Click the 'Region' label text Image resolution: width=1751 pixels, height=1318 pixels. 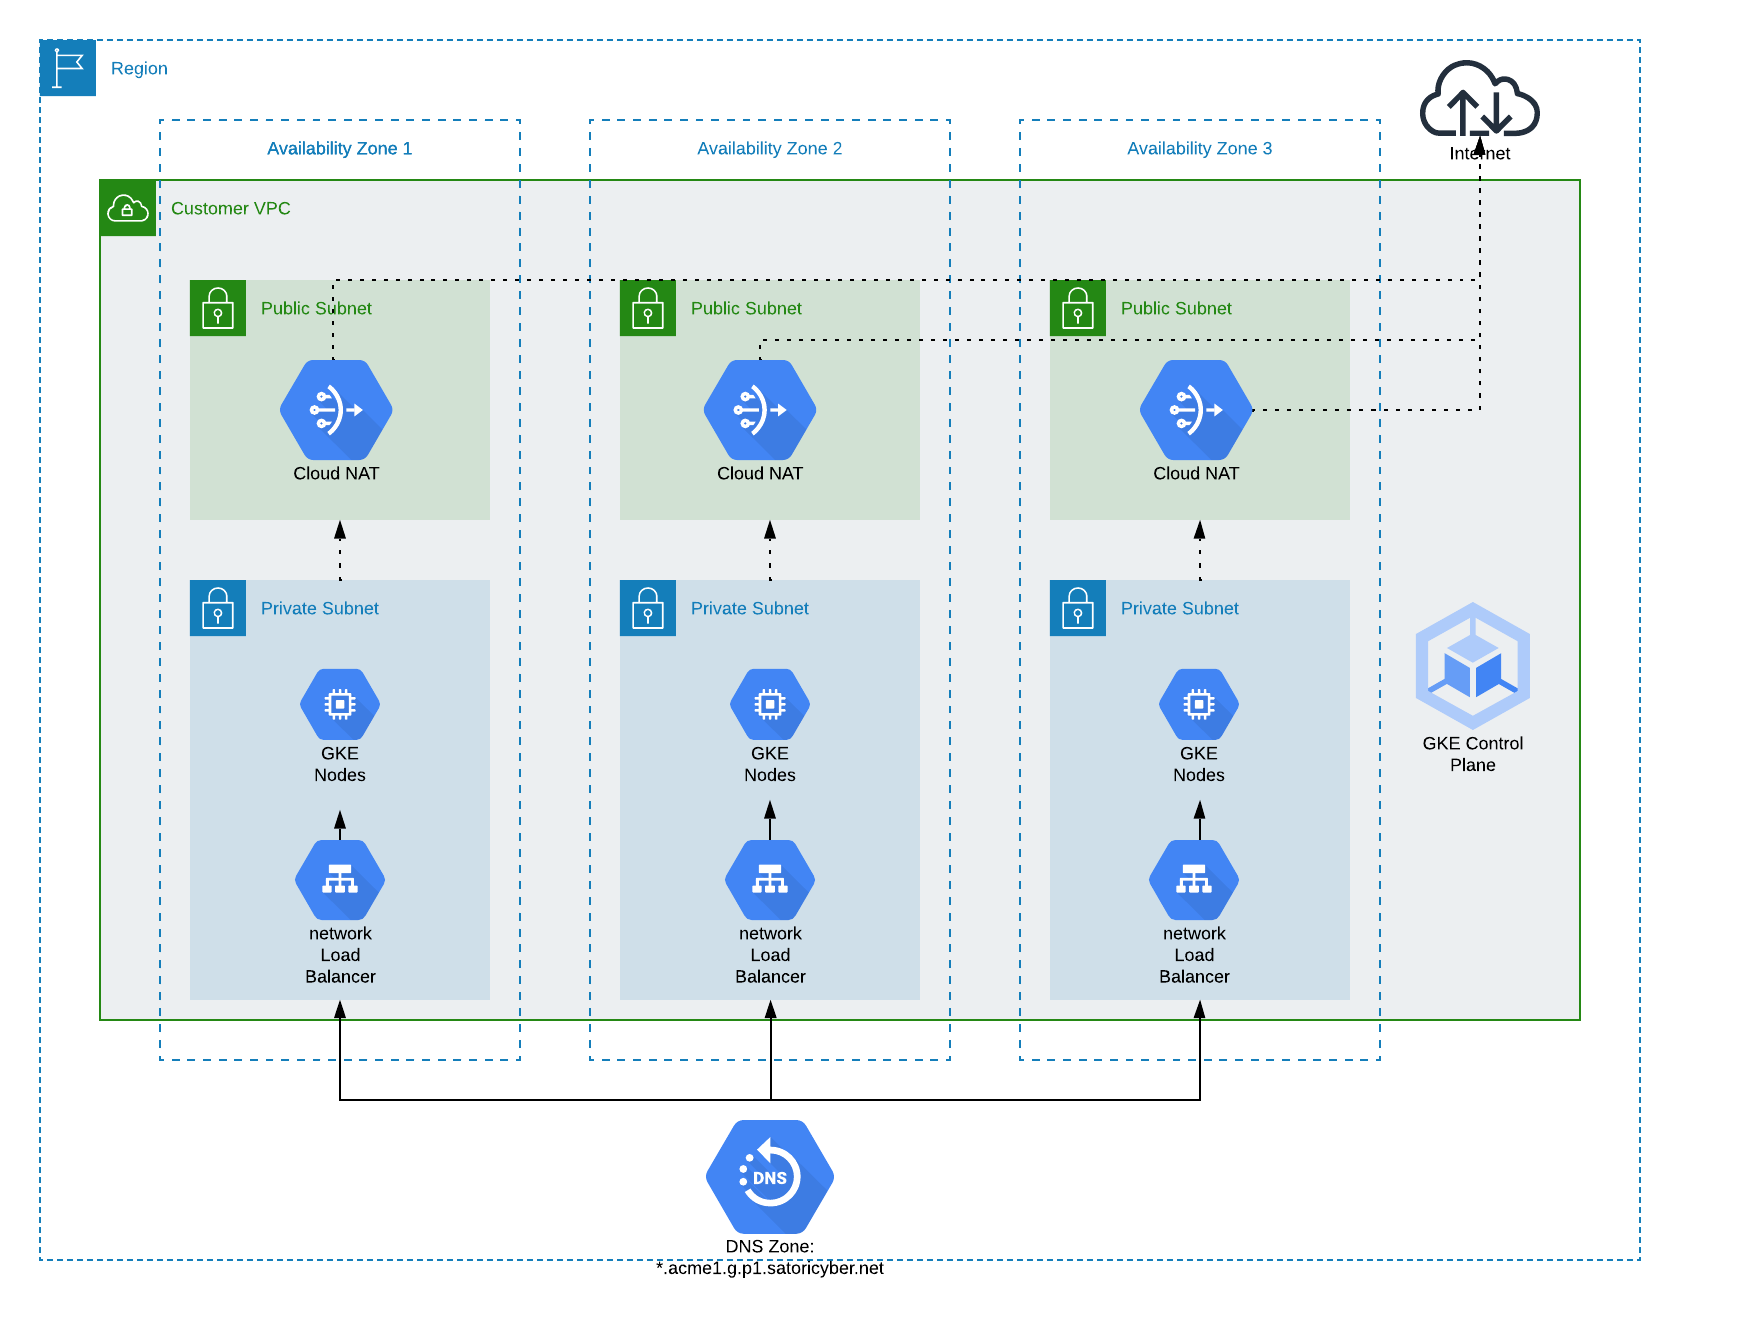139,69
